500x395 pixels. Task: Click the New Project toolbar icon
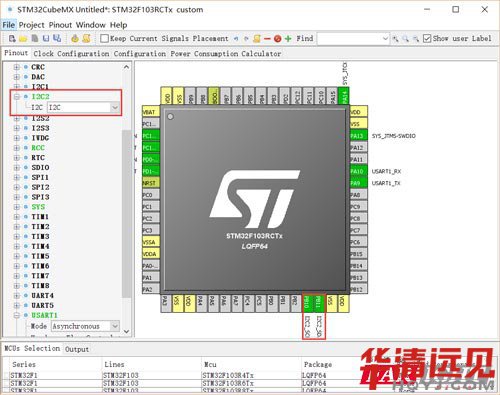click(x=12, y=39)
